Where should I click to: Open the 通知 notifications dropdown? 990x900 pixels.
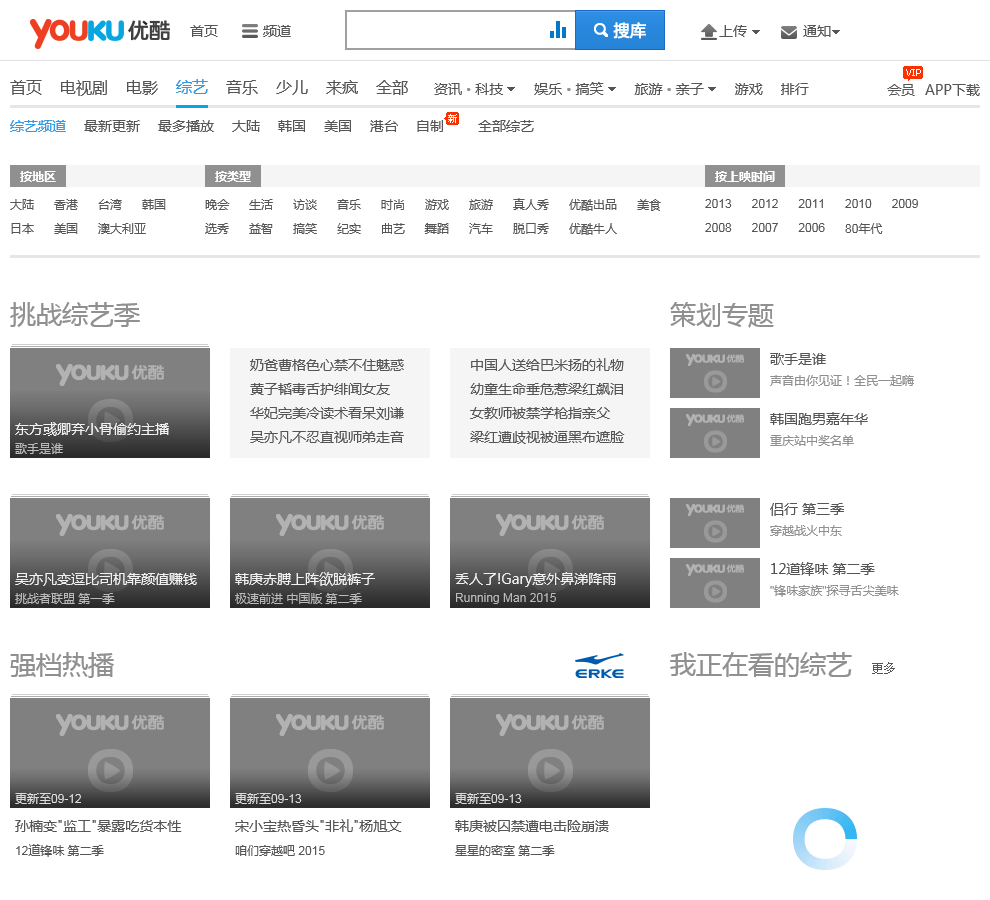811,32
